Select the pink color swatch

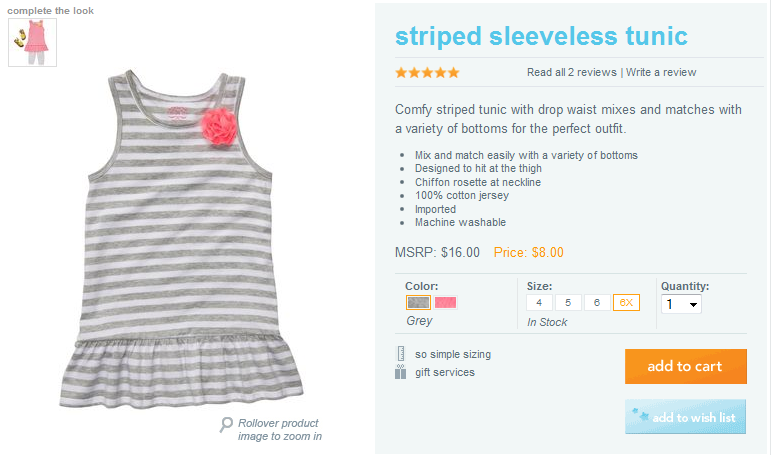tap(445, 302)
